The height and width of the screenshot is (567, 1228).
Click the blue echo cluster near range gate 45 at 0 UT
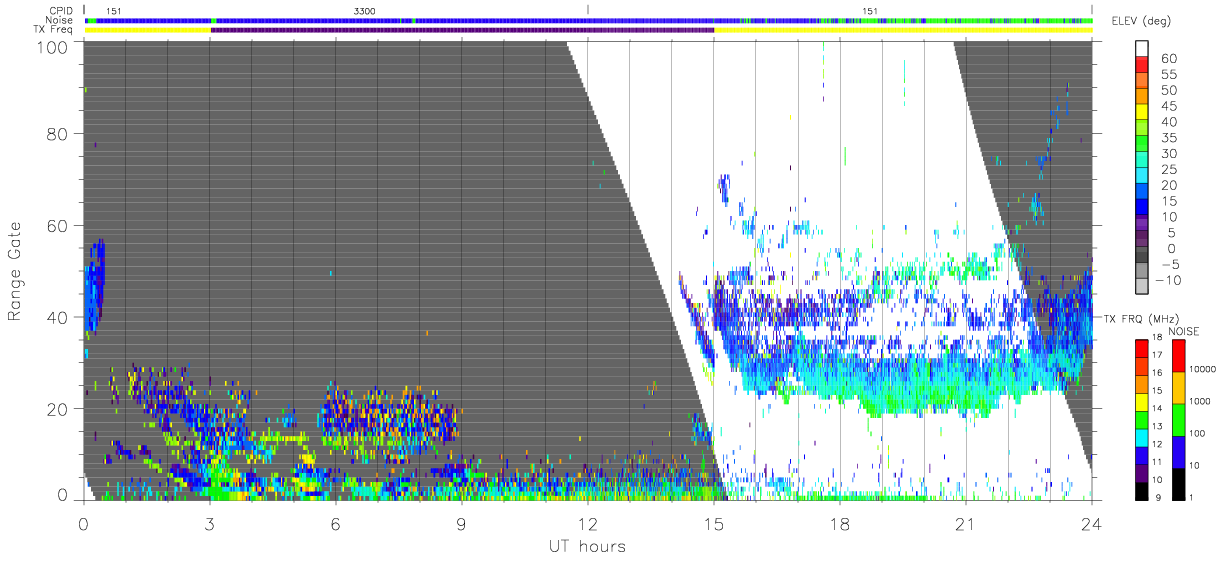tap(94, 286)
